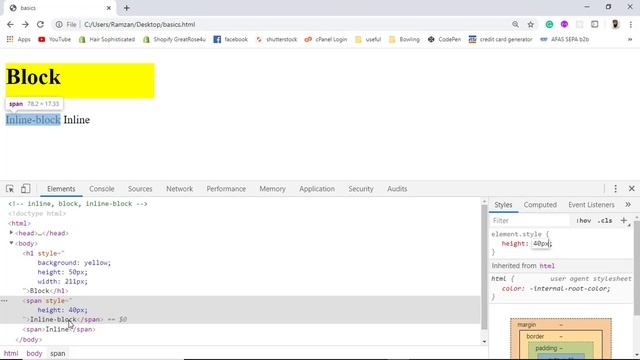
Task: Bookmark this page with the star icon
Action: (531, 24)
